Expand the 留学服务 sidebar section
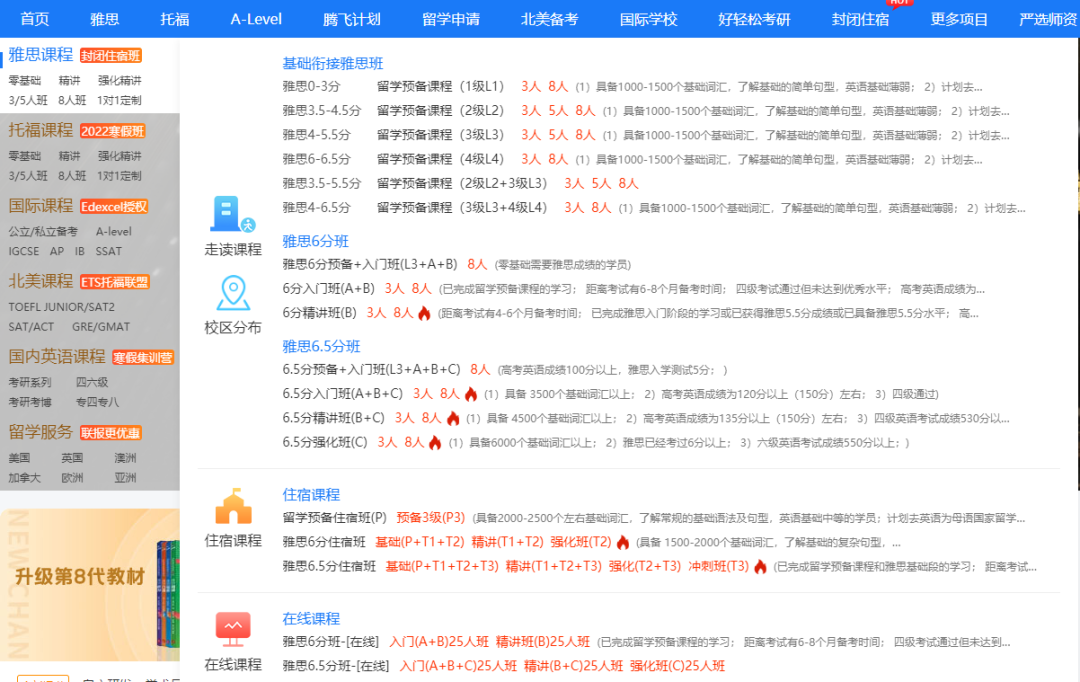1080x682 pixels. [x=41, y=432]
